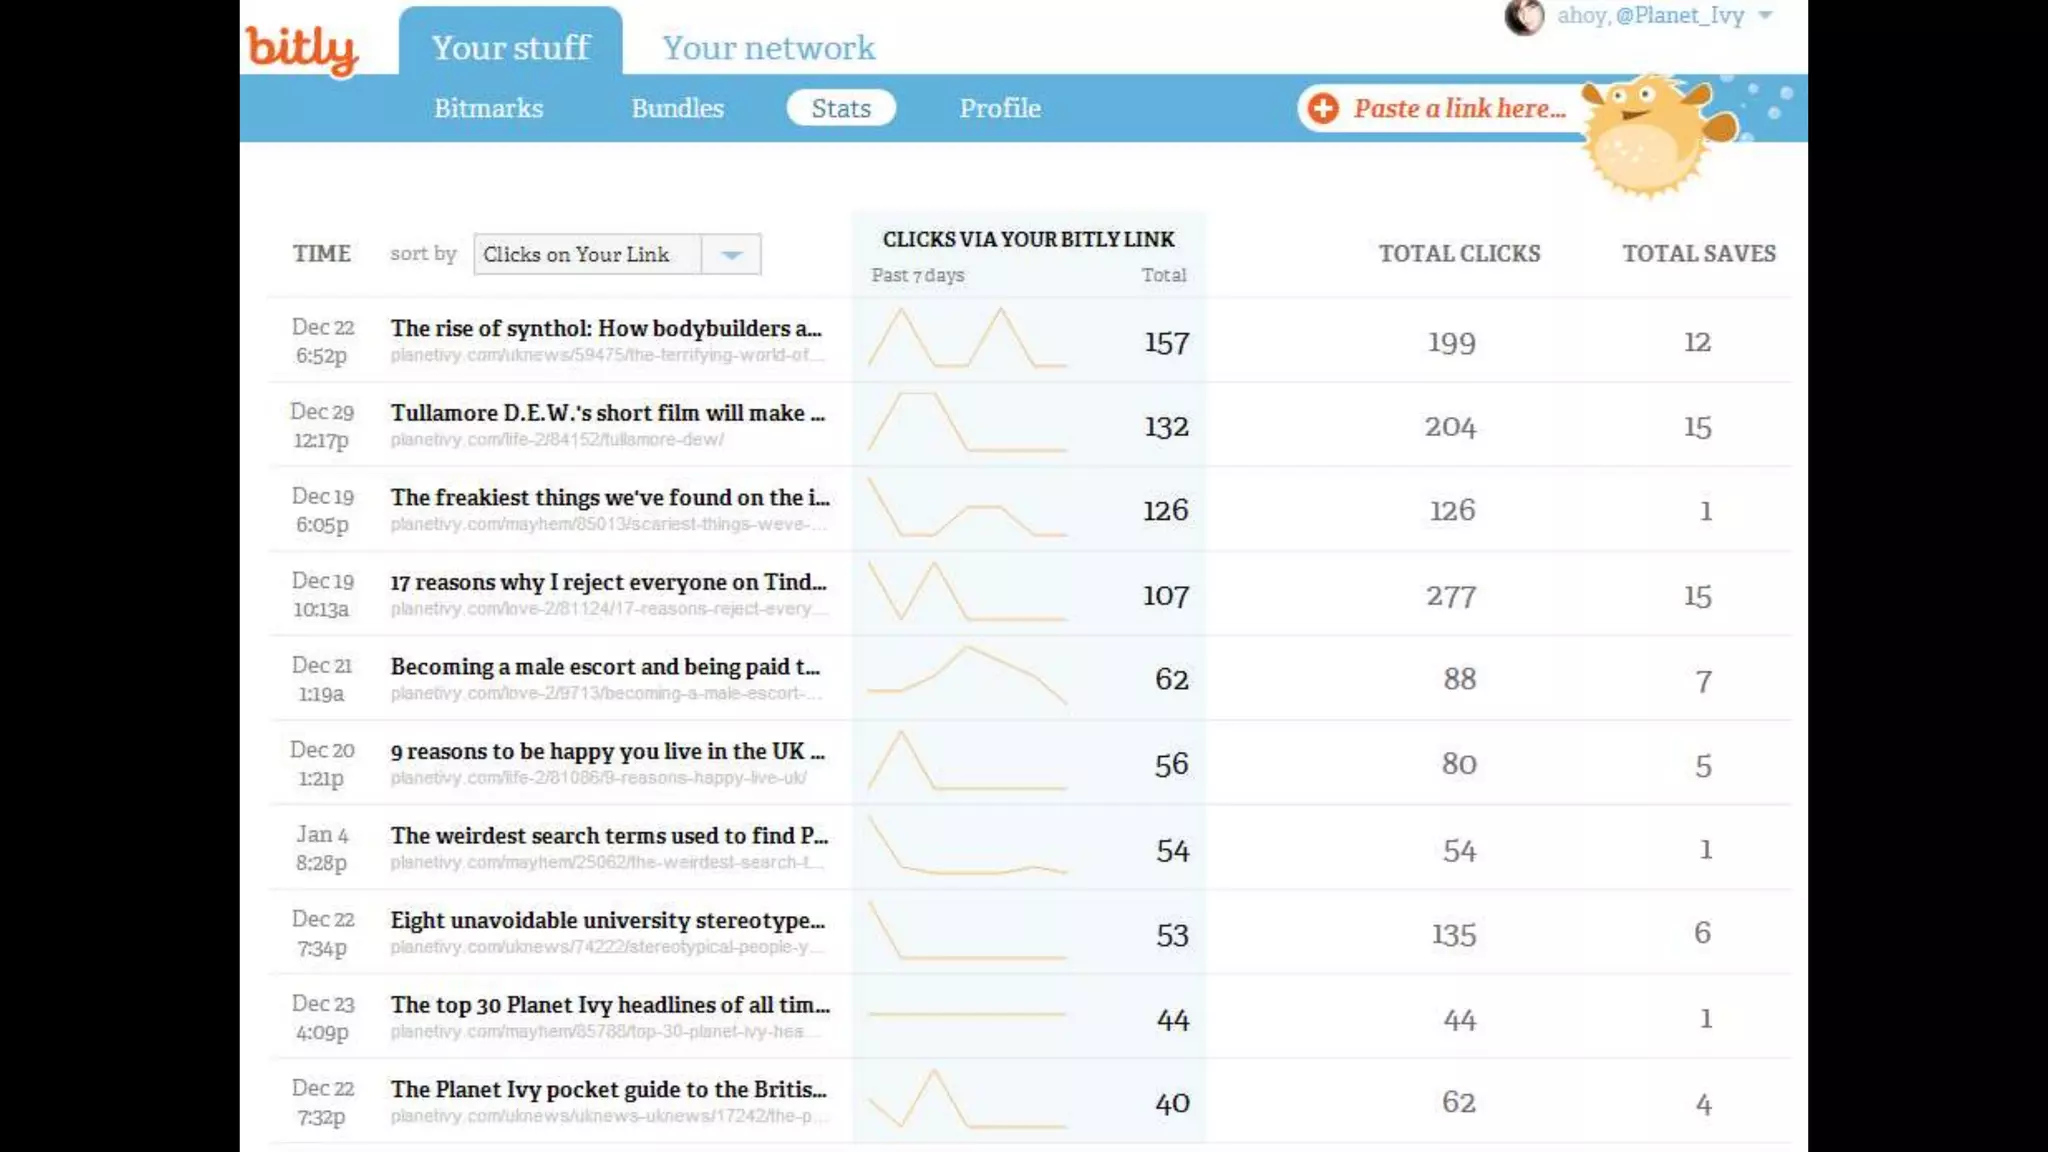This screenshot has height=1152, width=2048.
Task: Click the sparkline chart for the synthol row
Action: (966, 339)
